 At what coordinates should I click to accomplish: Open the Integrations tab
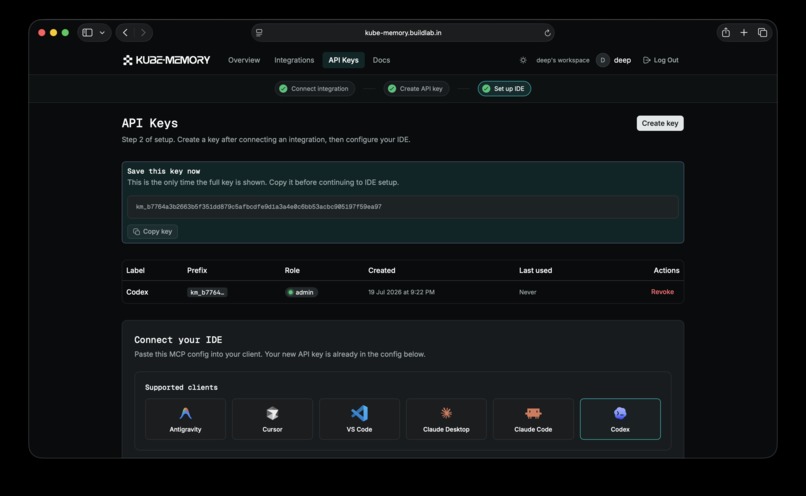pyautogui.click(x=294, y=60)
